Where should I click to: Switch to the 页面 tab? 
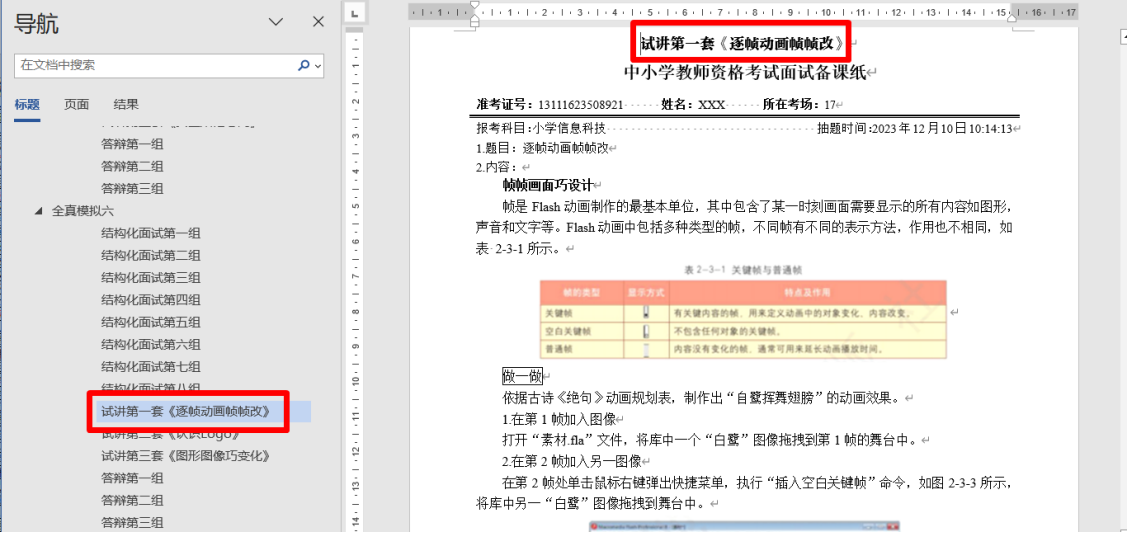[x=77, y=105]
